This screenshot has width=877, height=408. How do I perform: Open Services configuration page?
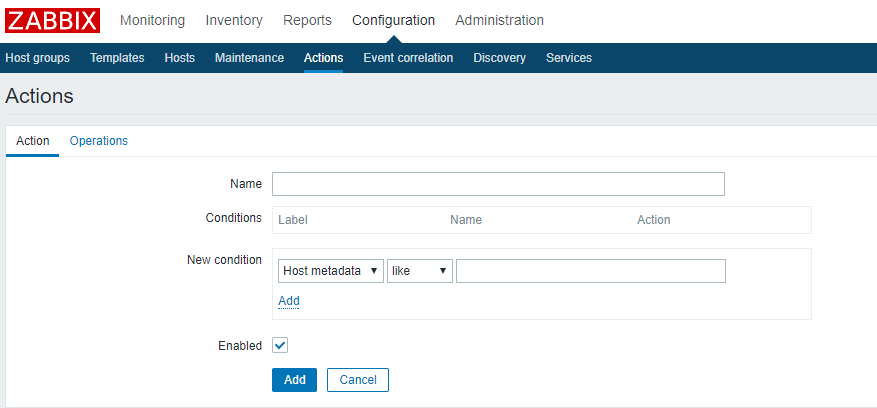point(569,58)
